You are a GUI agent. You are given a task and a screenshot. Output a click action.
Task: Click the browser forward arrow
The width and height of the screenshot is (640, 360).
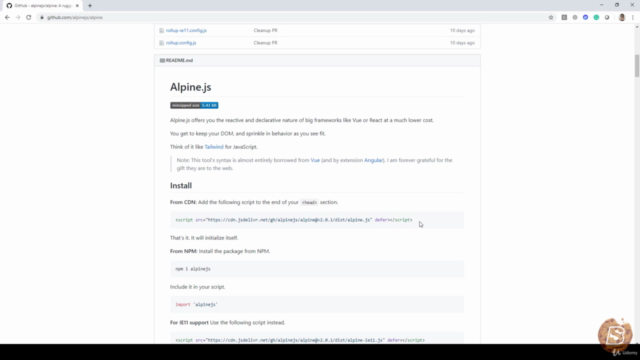pos(18,18)
